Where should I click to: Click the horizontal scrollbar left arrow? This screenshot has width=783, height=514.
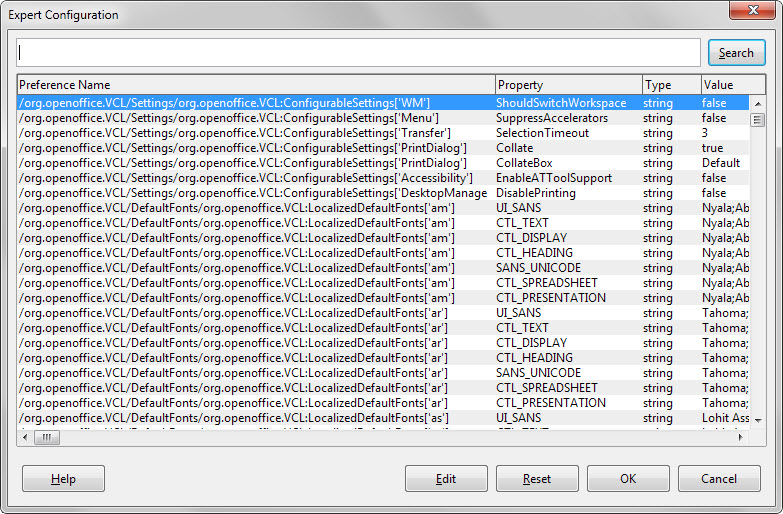click(x=25, y=438)
